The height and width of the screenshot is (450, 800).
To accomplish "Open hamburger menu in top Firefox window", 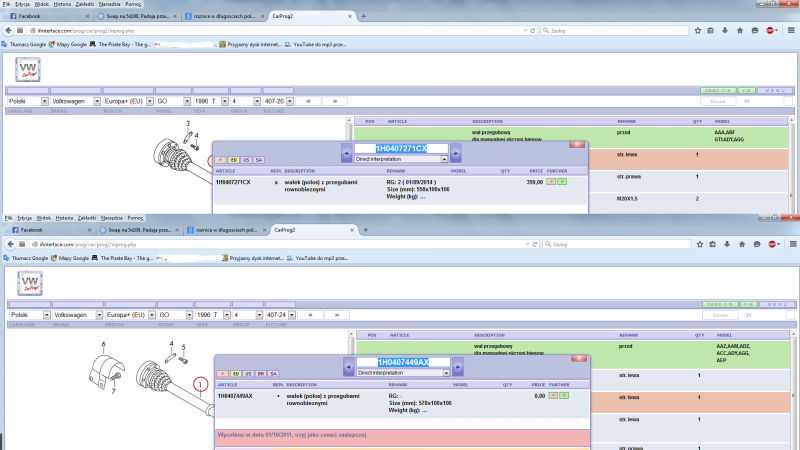I will tap(791, 31).
